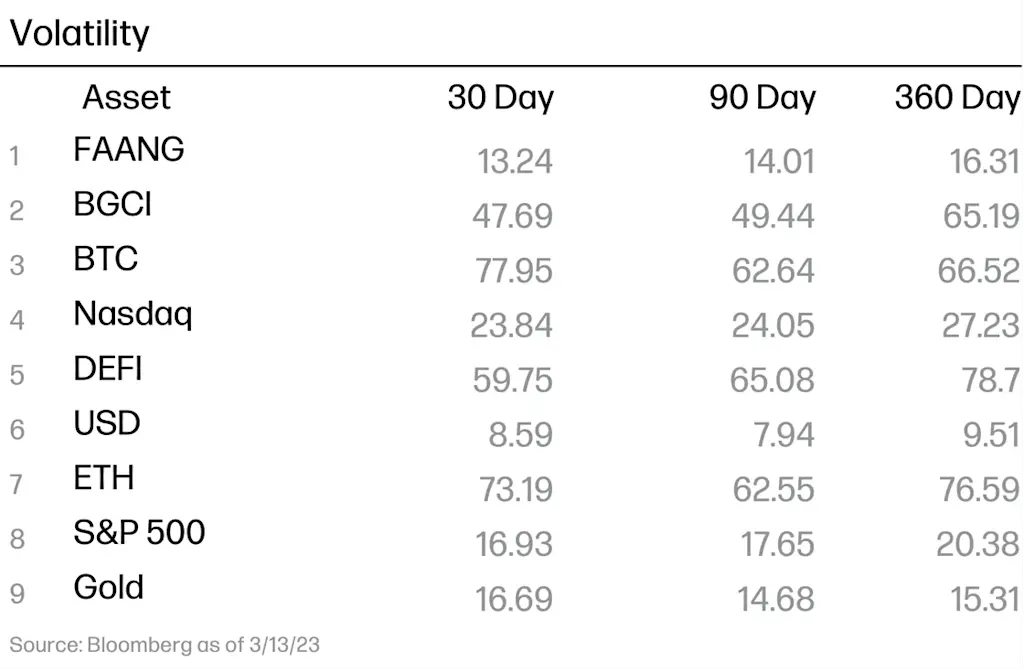Select the FAANG asset row label
Screen dimensions: 1024x672
tap(129, 150)
